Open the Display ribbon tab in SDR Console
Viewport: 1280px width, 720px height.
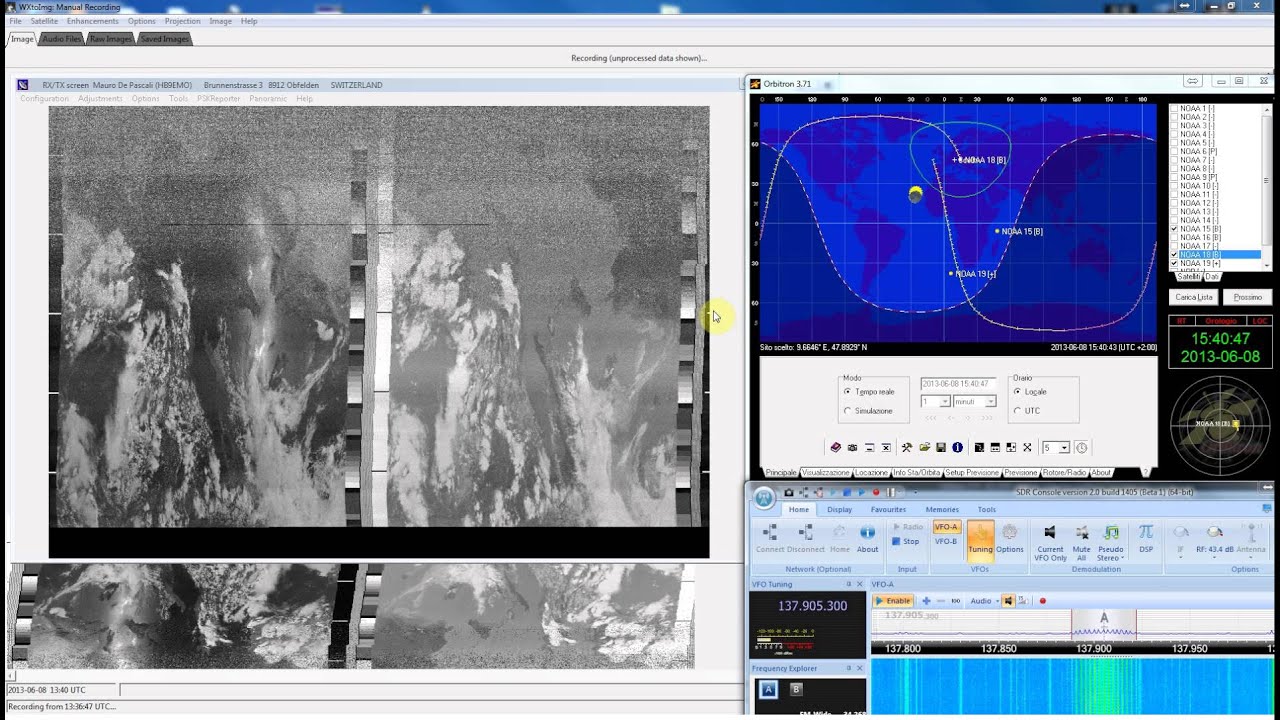click(x=839, y=509)
